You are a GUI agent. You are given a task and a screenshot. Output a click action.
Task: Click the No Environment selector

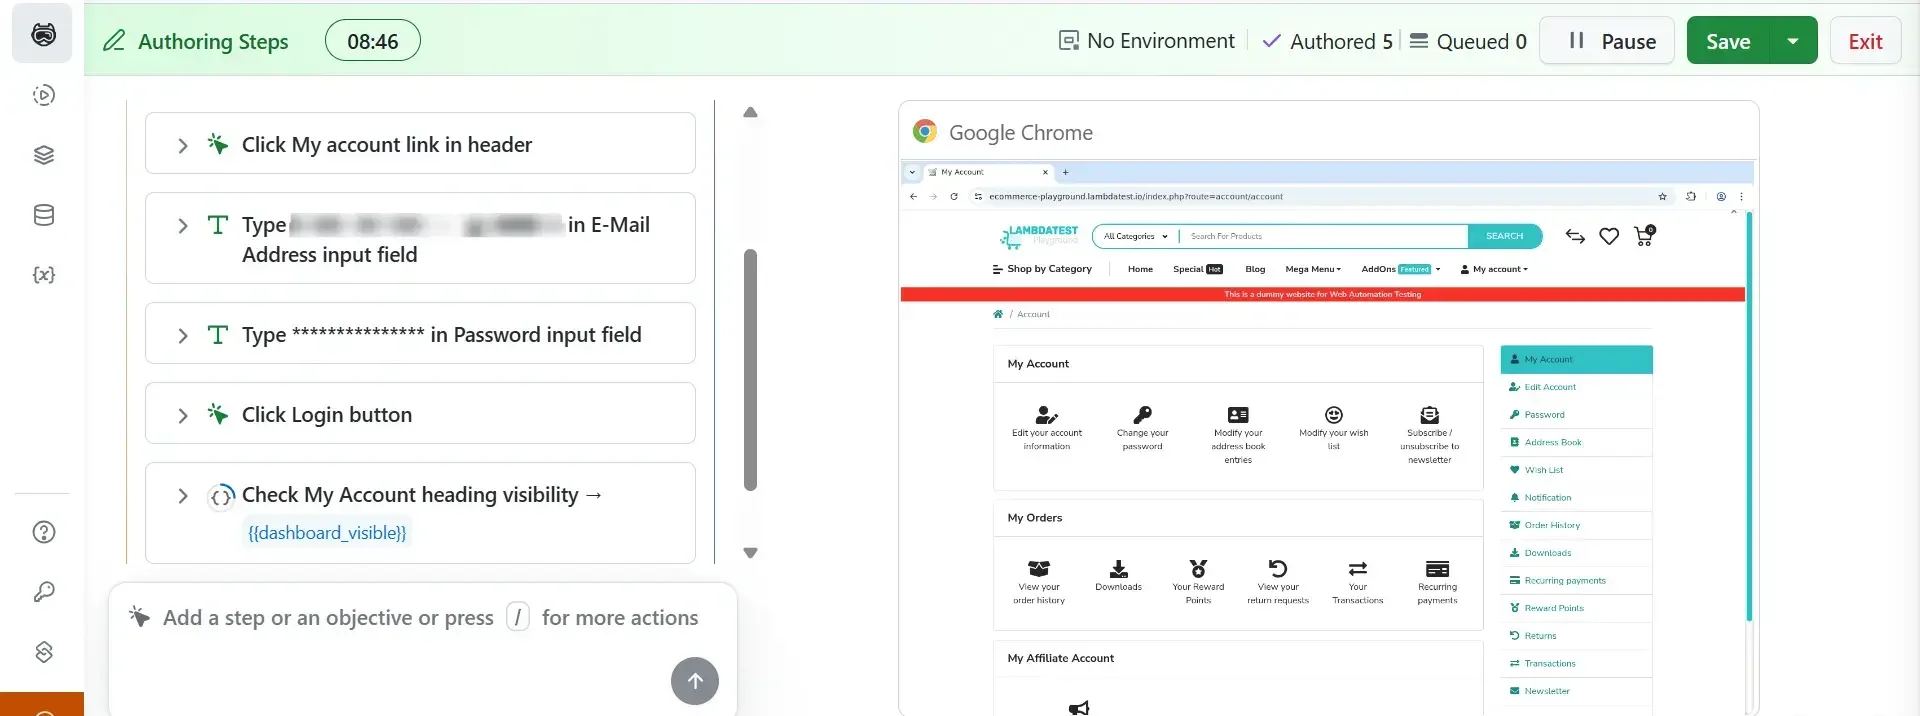1147,41
